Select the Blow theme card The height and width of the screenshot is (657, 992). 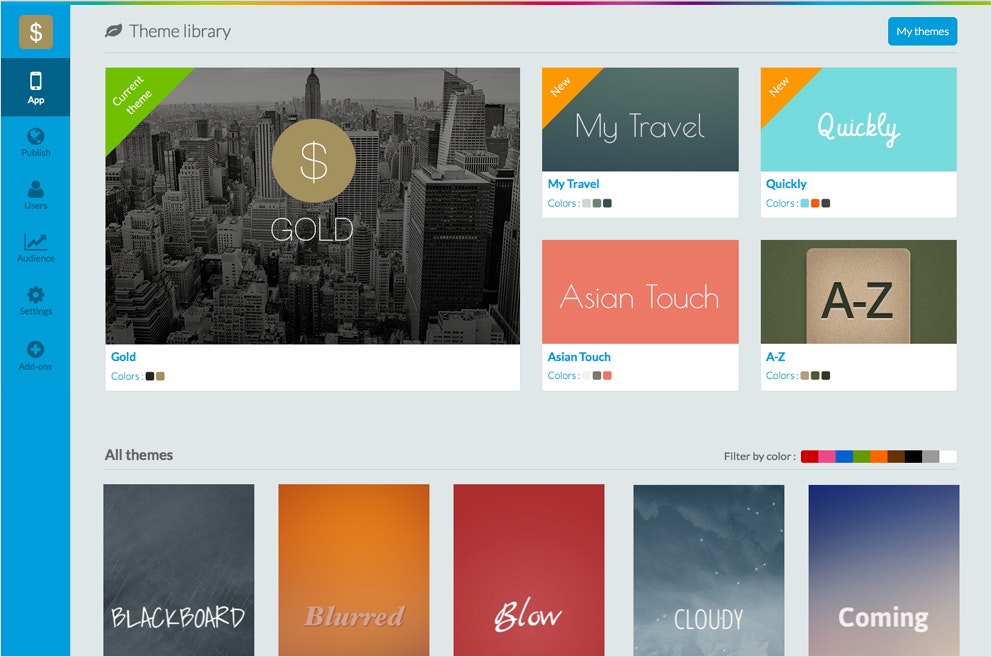[x=529, y=570]
